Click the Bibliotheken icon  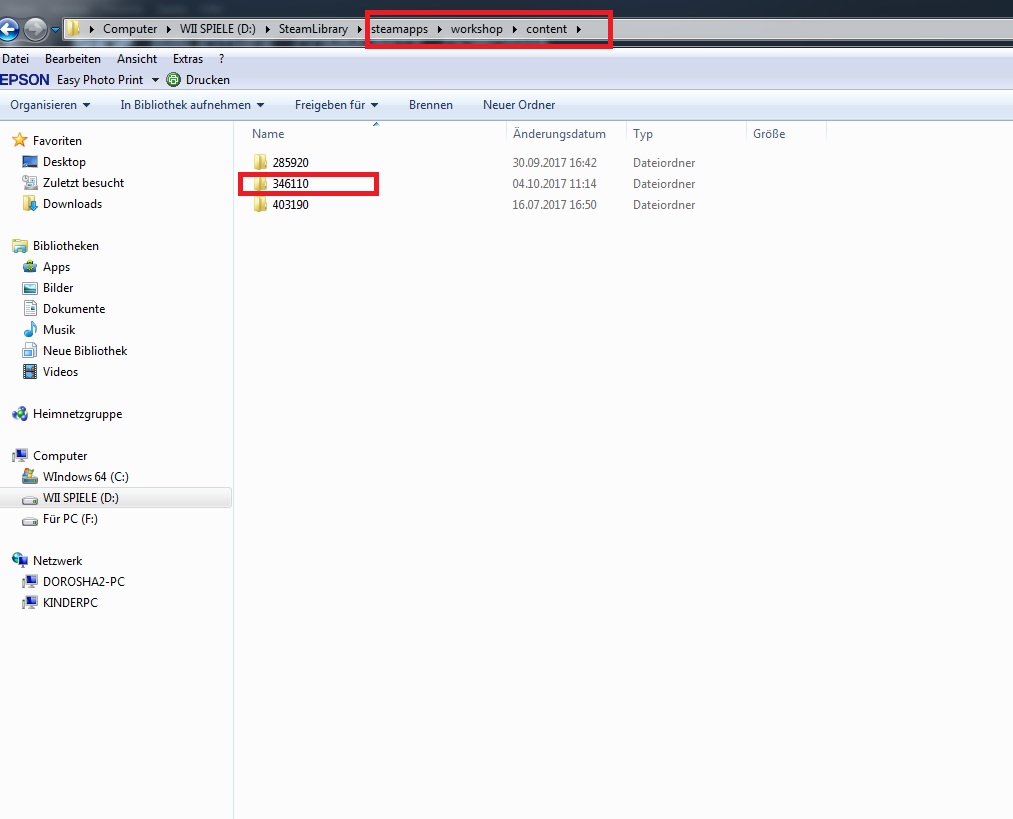click(x=20, y=245)
